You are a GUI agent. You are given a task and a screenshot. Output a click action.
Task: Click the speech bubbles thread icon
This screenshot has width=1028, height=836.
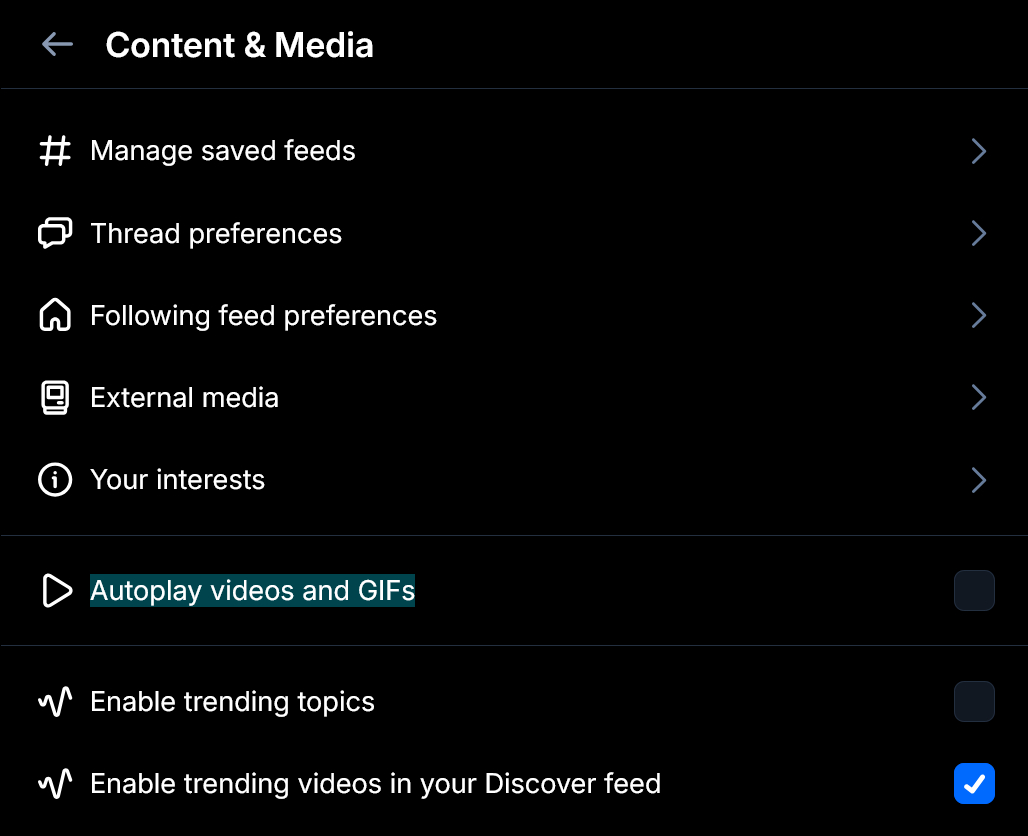(55, 233)
